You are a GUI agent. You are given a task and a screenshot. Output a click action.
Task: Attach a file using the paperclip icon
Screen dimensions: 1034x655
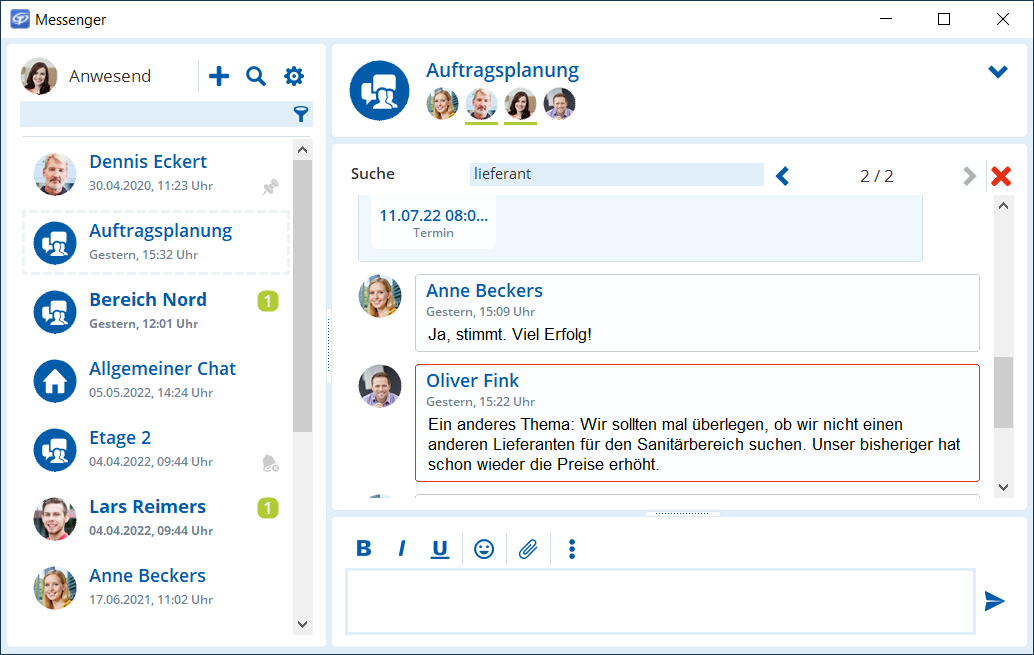point(528,548)
